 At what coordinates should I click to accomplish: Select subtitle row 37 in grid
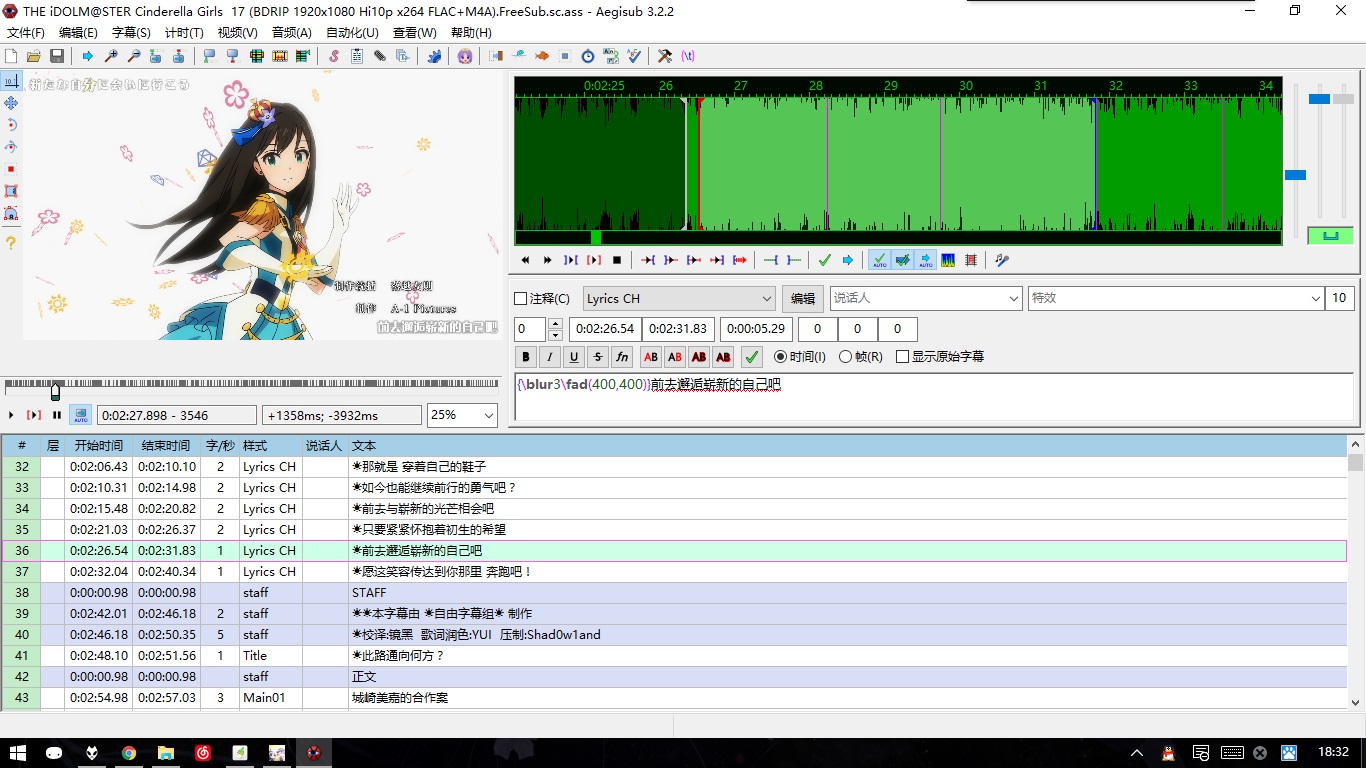674,572
